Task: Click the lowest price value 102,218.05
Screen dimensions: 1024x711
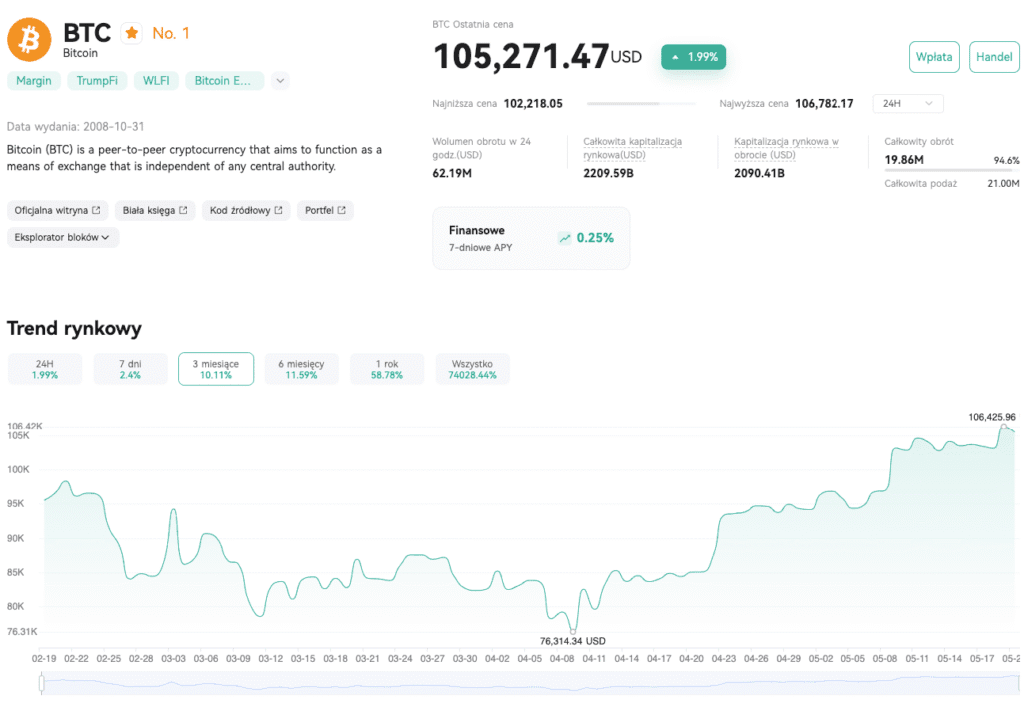Action: pos(533,104)
